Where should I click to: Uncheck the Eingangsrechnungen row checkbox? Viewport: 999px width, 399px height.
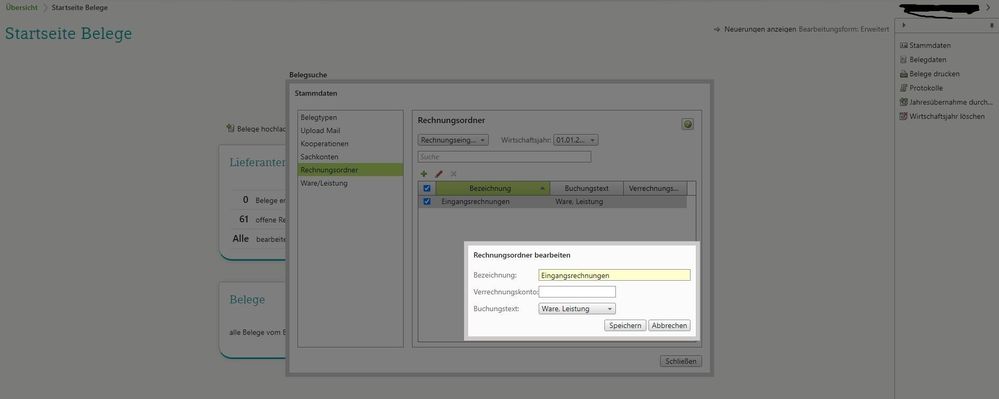(427, 202)
